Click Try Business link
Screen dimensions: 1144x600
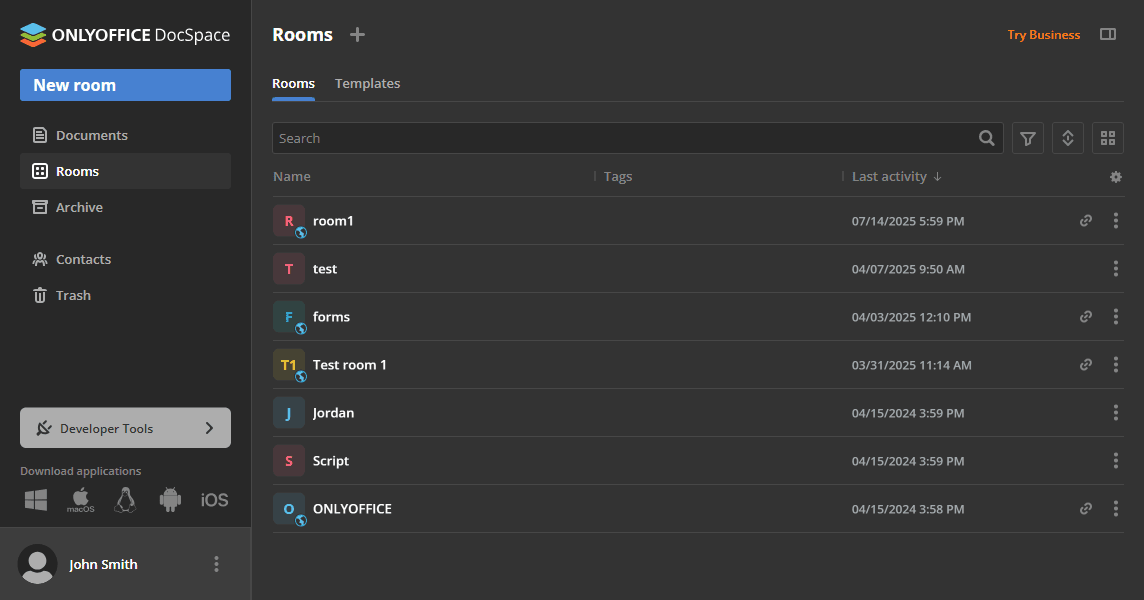click(x=1043, y=34)
